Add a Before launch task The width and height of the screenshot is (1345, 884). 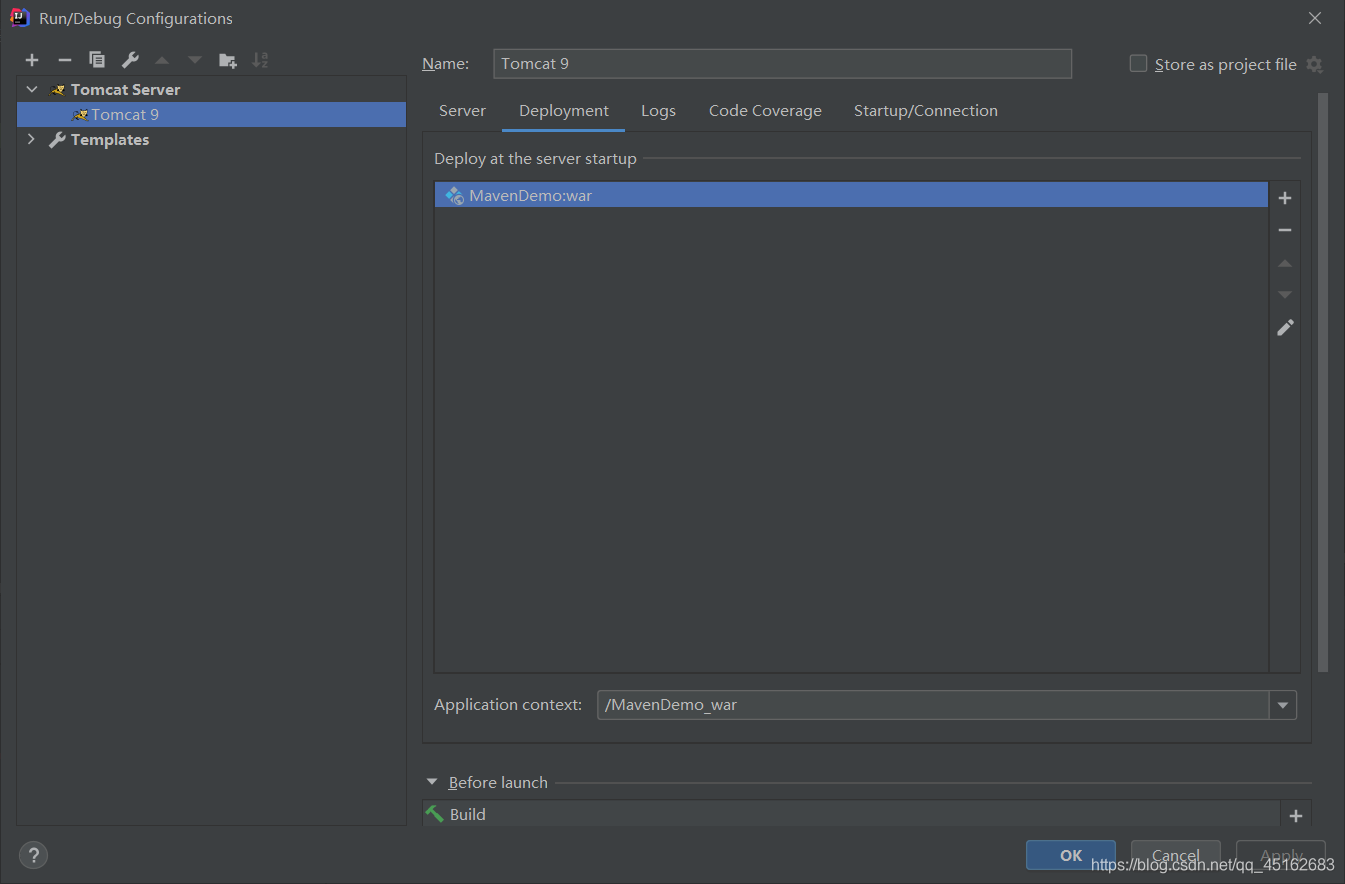click(x=1296, y=816)
